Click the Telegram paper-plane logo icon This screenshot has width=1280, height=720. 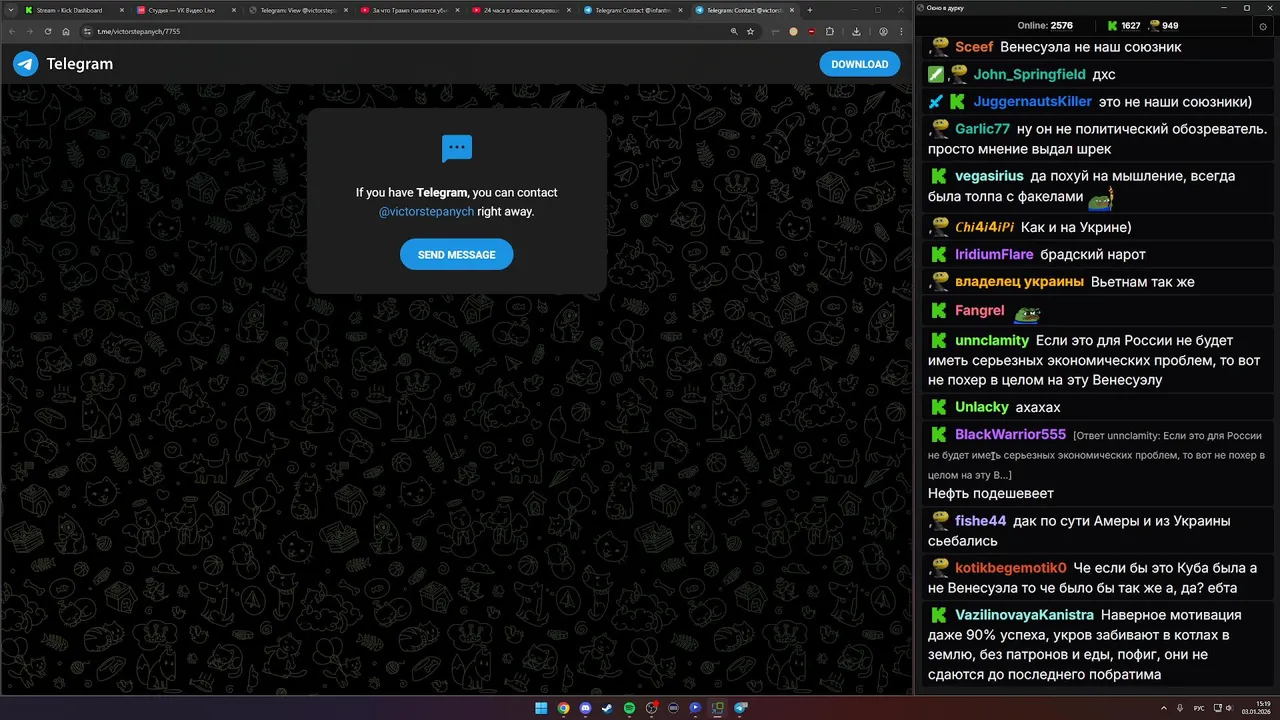pyautogui.click(x=25, y=64)
